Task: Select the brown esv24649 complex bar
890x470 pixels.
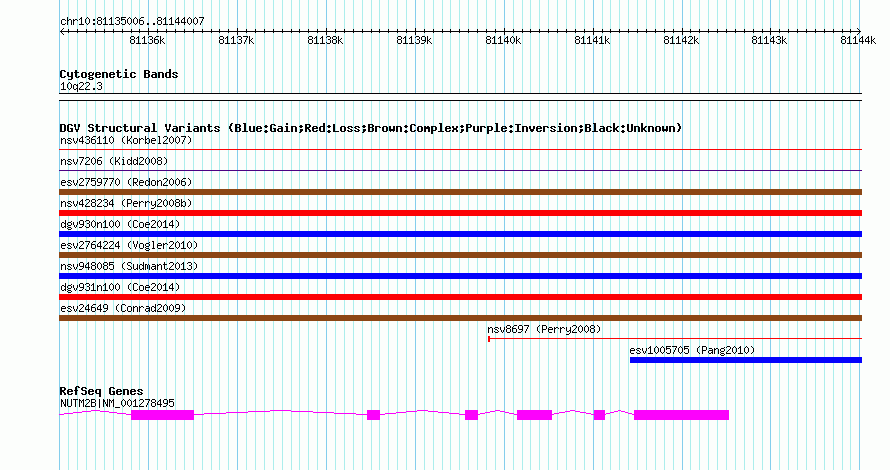Action: point(460,318)
